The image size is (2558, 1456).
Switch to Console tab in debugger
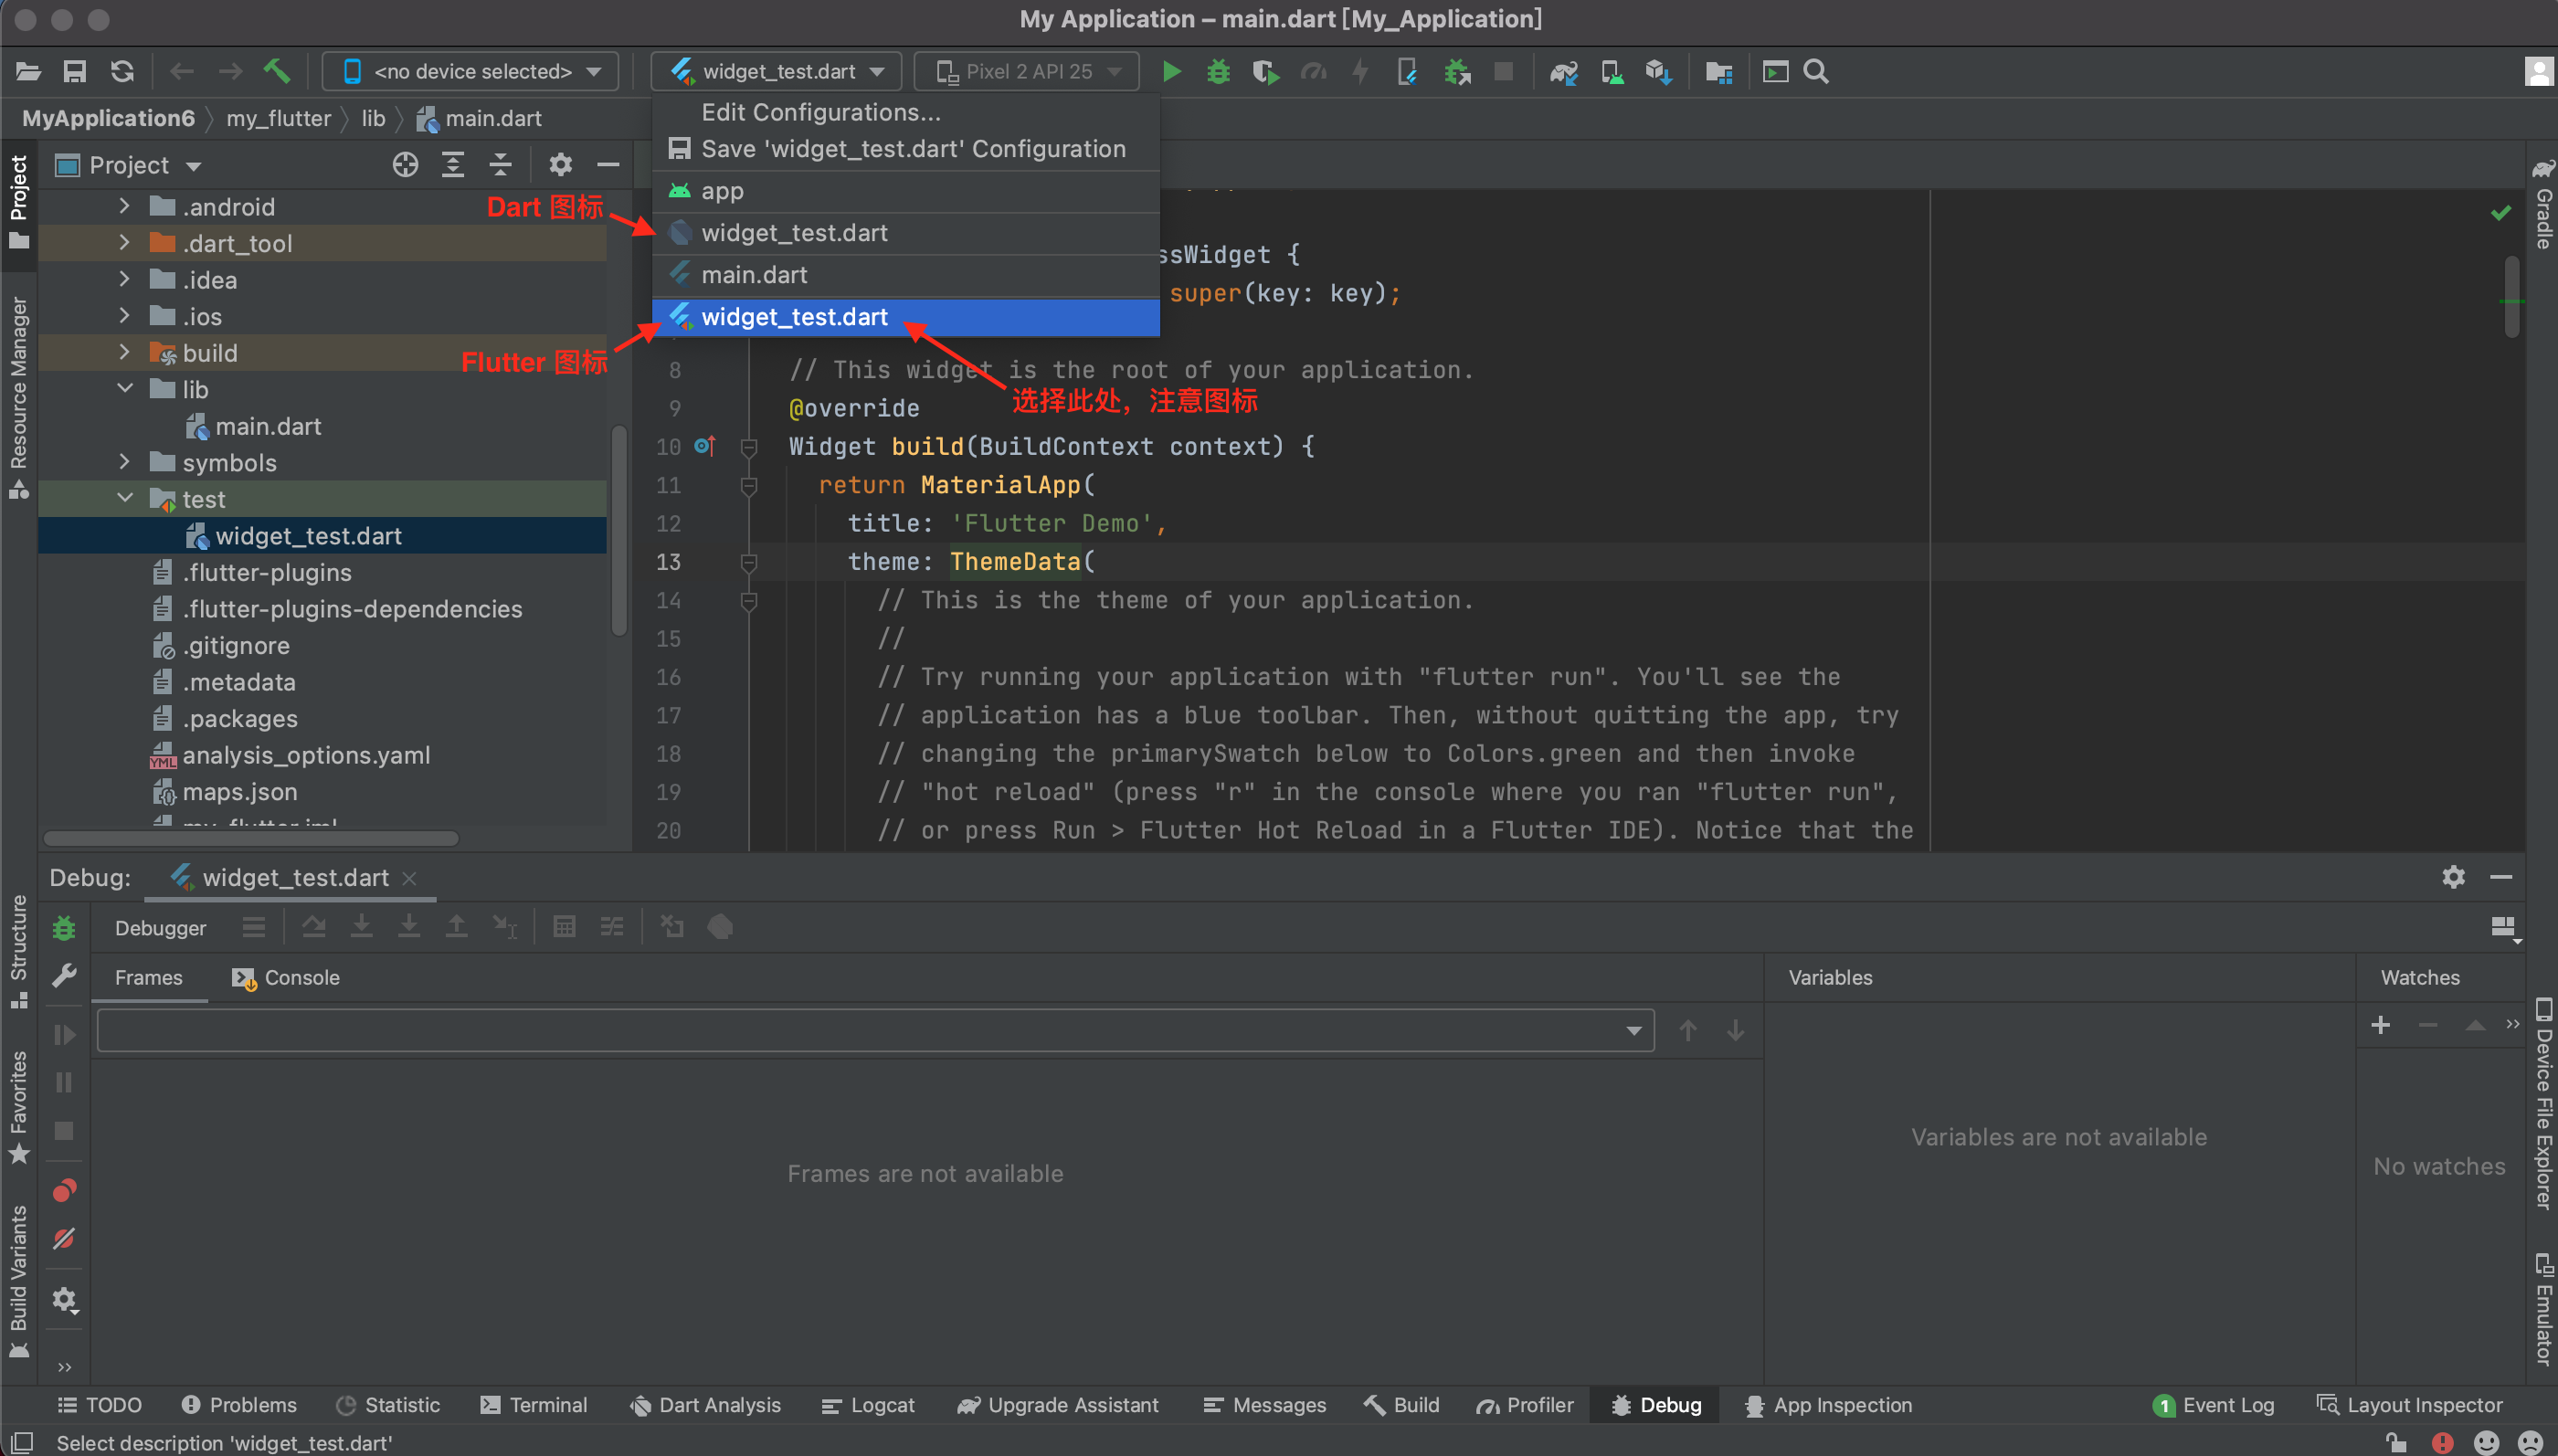point(286,977)
